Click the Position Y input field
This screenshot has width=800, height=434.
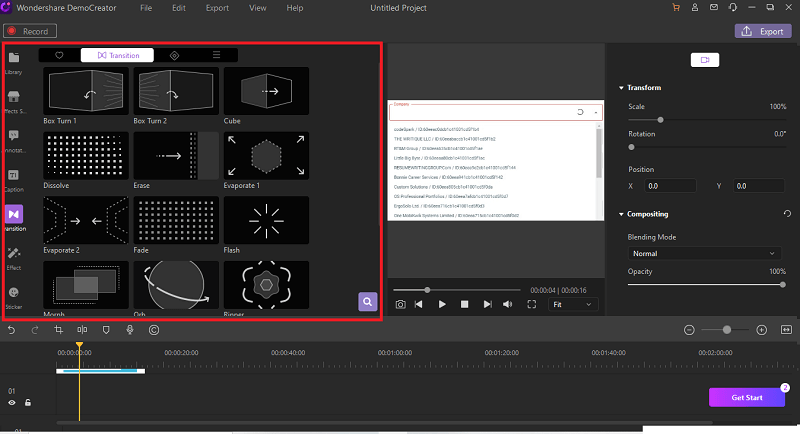pyautogui.click(x=759, y=186)
